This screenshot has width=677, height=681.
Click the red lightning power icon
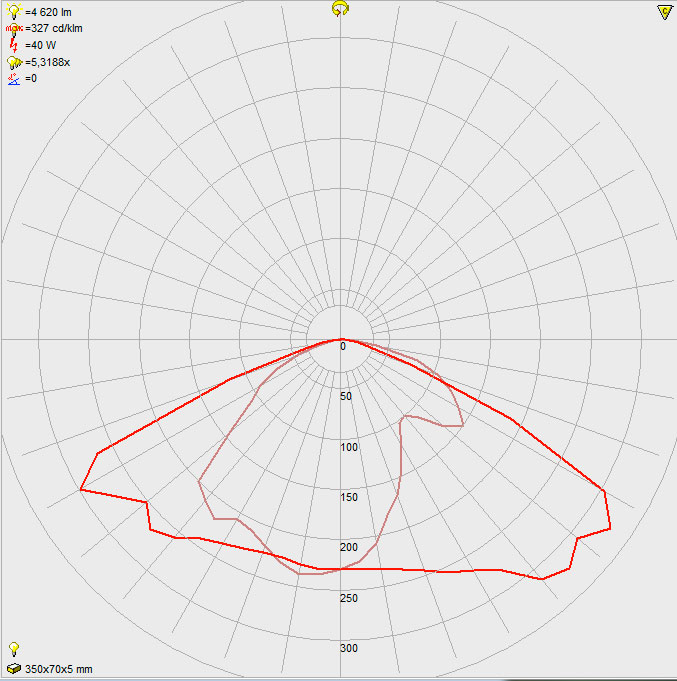pos(14,45)
